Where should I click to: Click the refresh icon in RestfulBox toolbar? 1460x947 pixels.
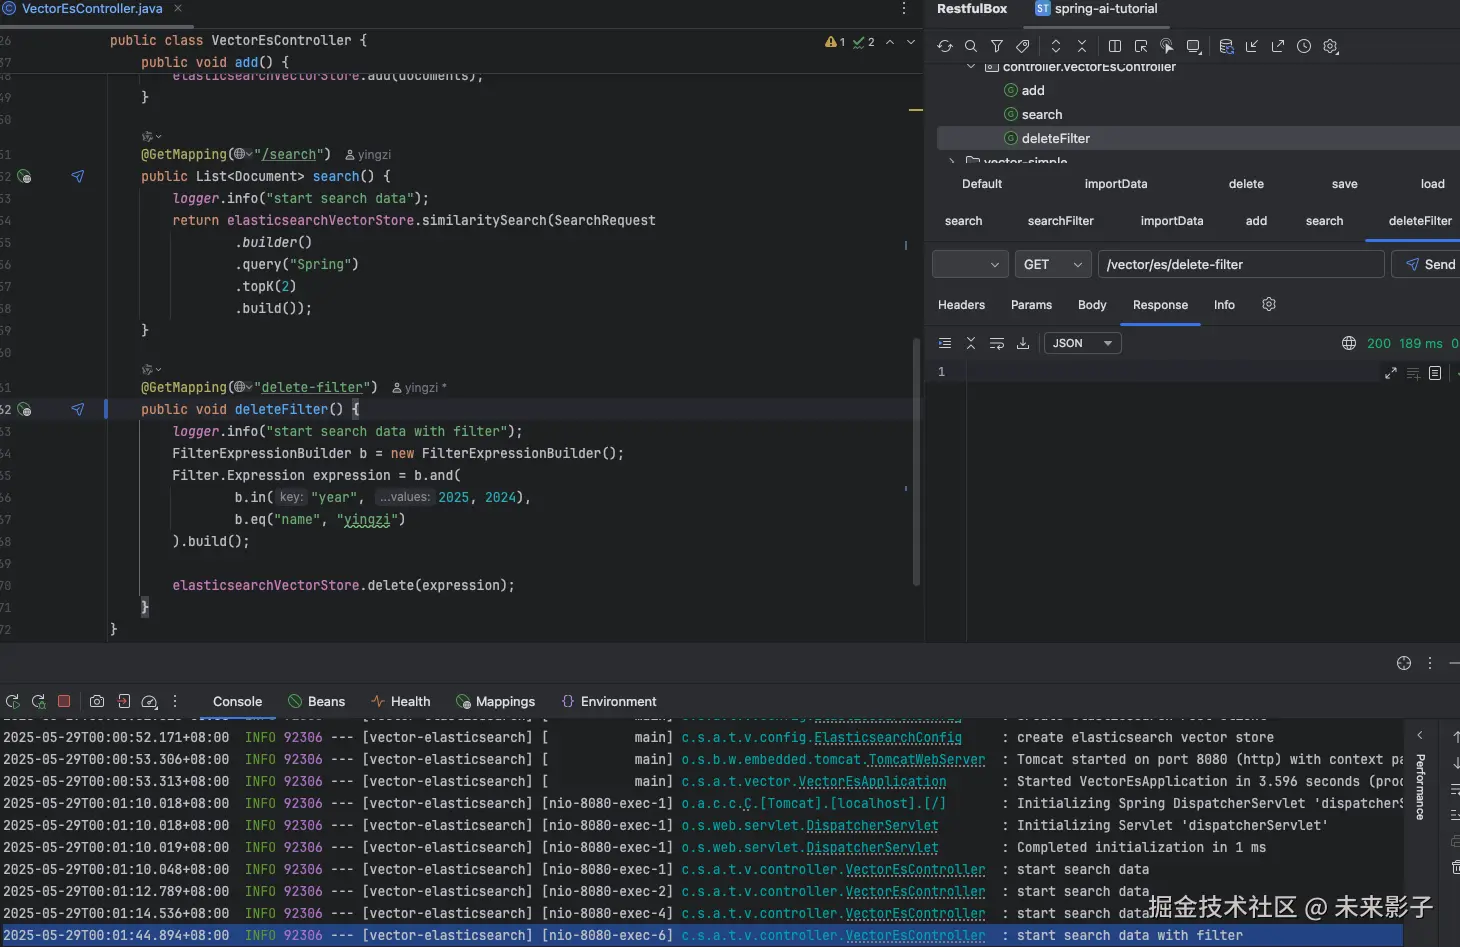tap(944, 46)
